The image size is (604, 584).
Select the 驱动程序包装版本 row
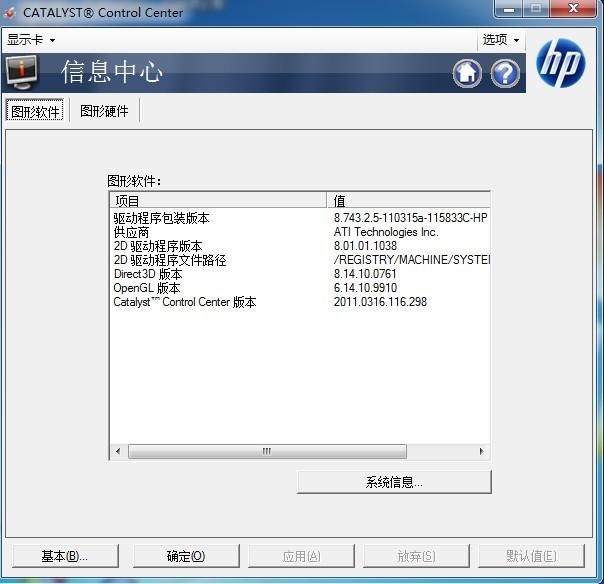tap(300, 218)
